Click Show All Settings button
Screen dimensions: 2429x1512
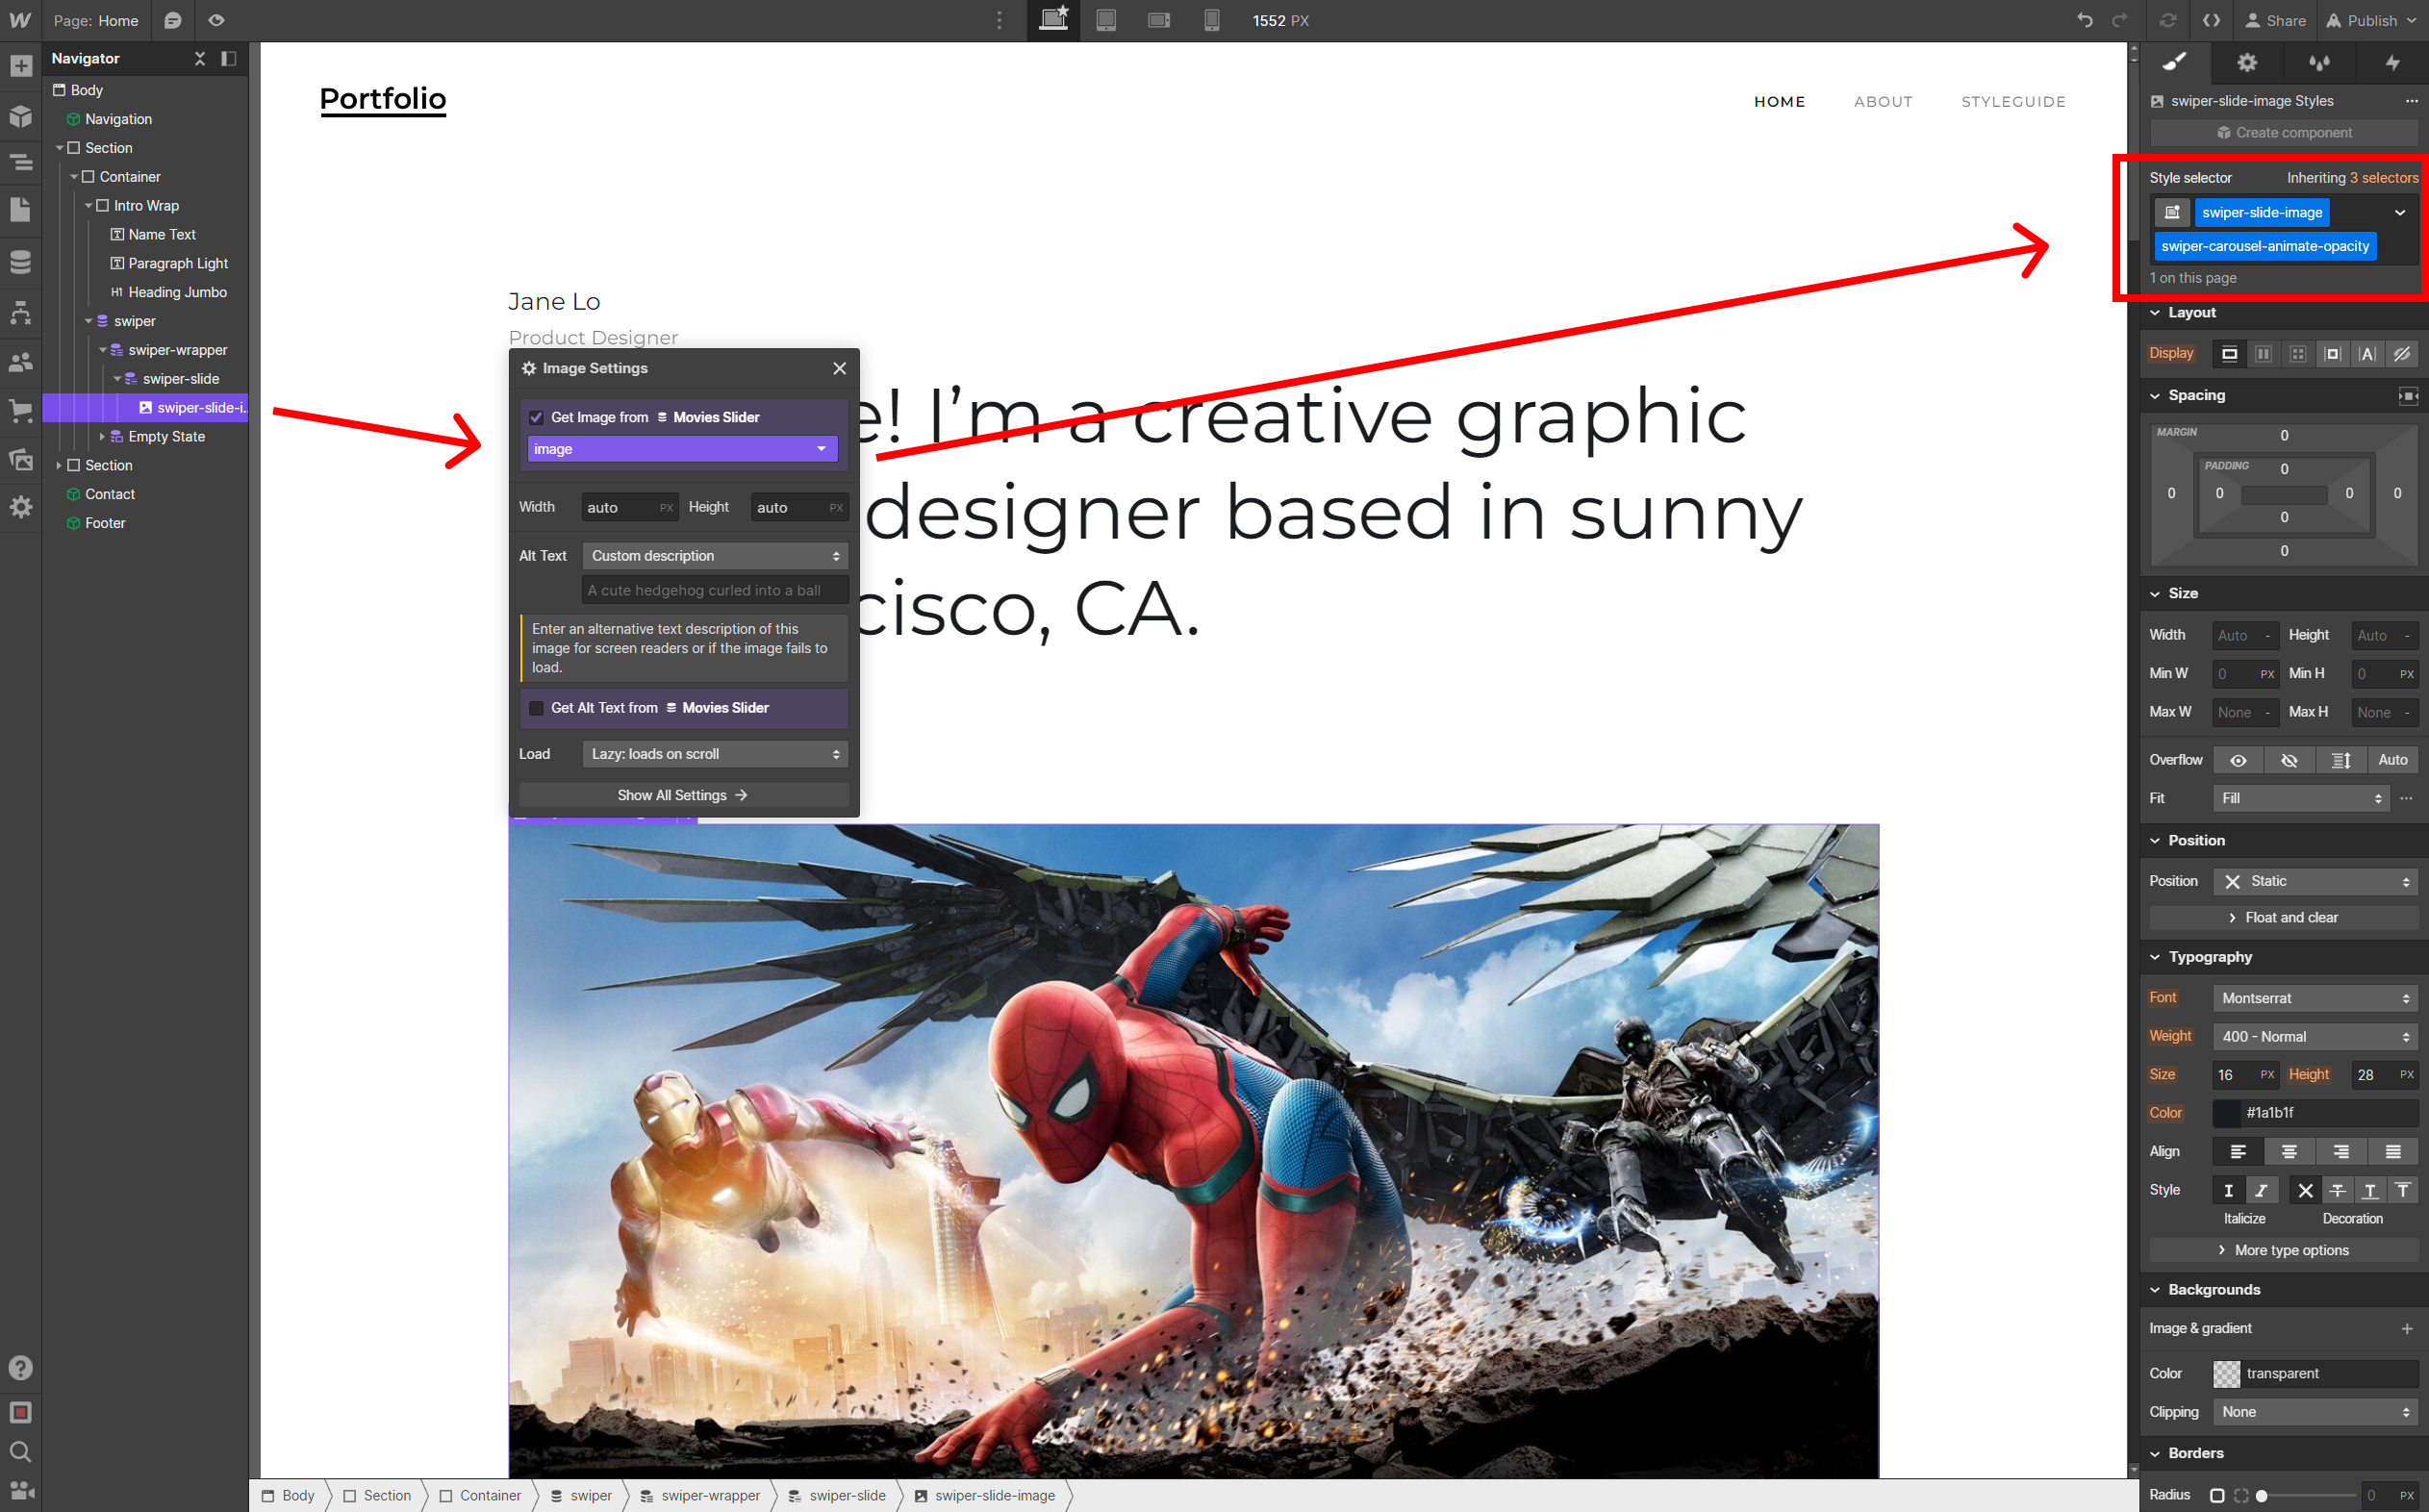(x=684, y=795)
